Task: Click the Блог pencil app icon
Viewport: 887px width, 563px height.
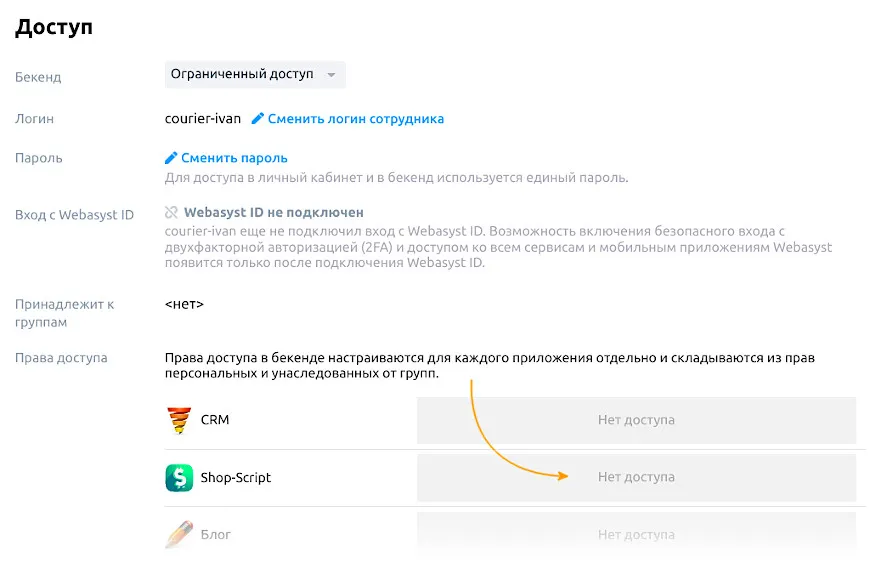Action: tap(179, 535)
